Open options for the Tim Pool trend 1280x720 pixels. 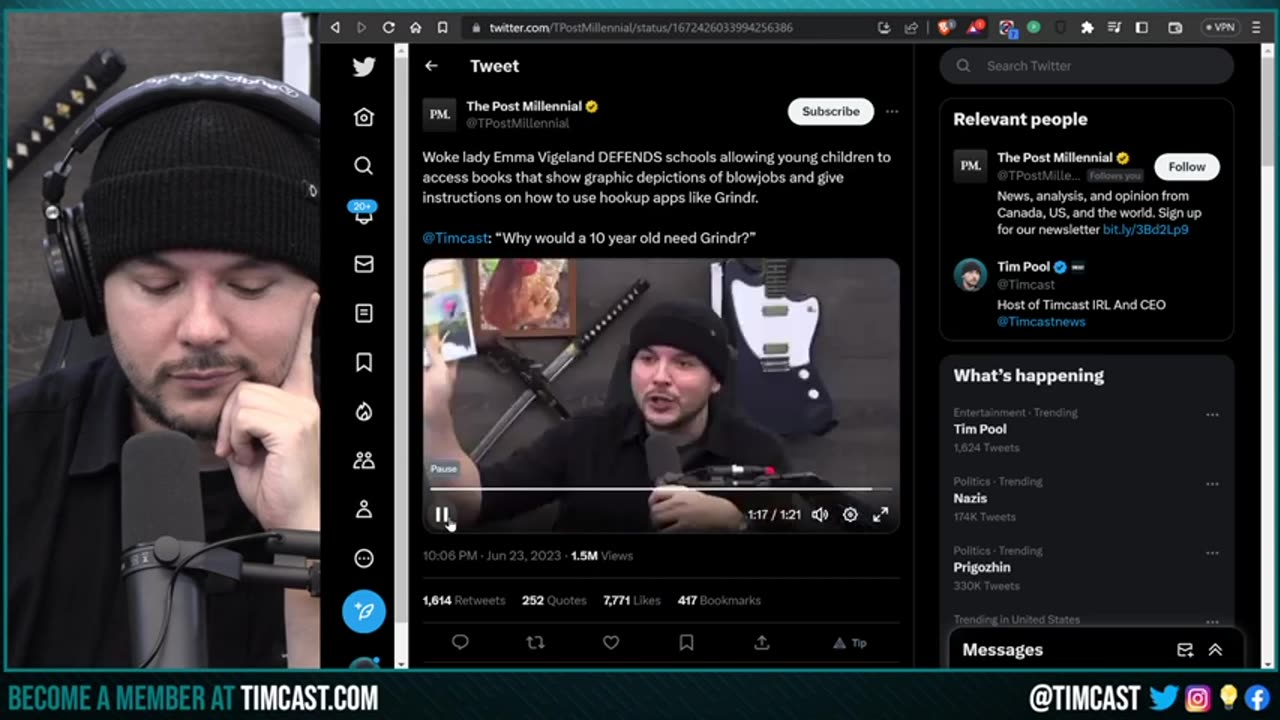pos(1212,414)
